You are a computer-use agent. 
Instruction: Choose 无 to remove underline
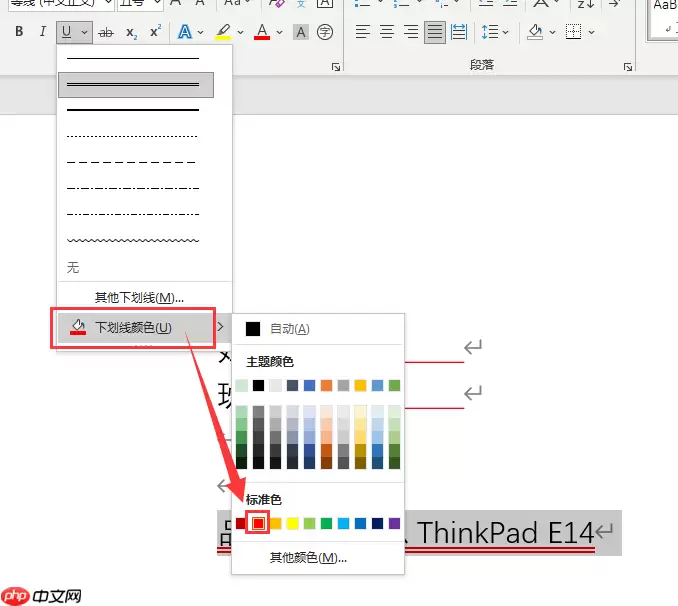pos(136,267)
